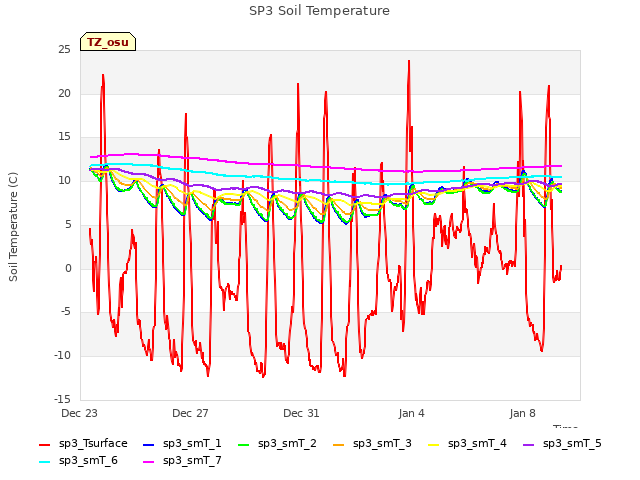The height and width of the screenshot is (480, 640).
Task: Click the magenta sp3_smT_7 legend swatch
Action: tap(149, 462)
